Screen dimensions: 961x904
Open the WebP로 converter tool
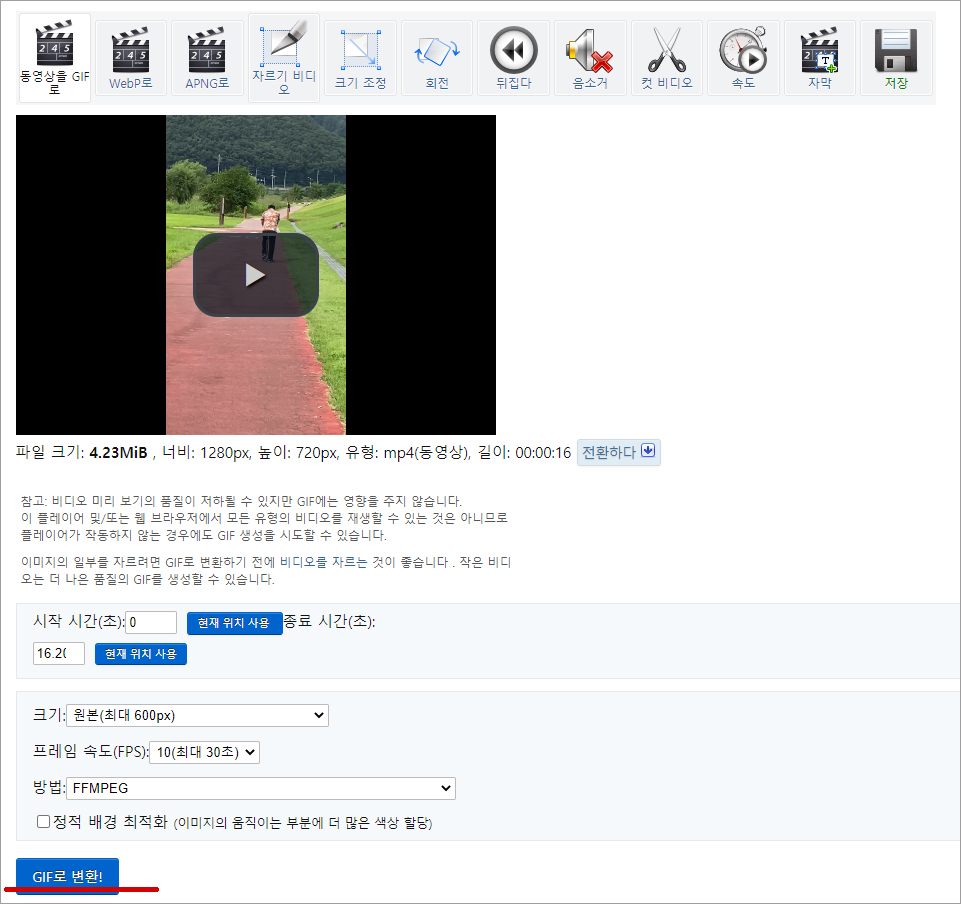click(131, 58)
